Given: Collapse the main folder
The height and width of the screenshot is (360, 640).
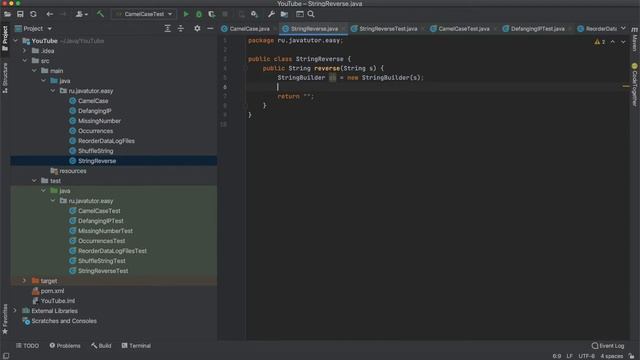Looking at the screenshot, I should (34, 71).
